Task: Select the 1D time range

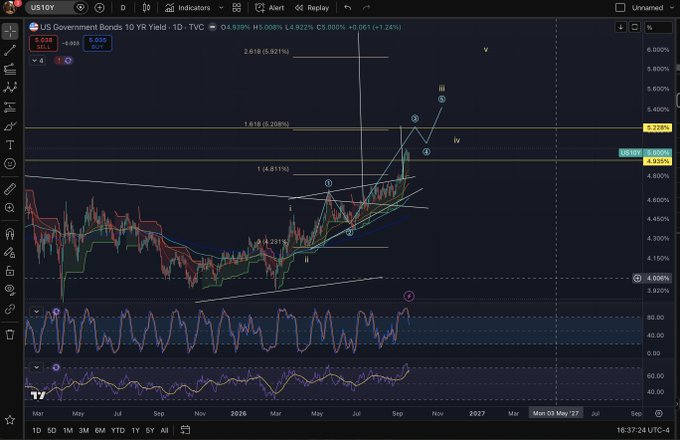Action: click(x=37, y=430)
